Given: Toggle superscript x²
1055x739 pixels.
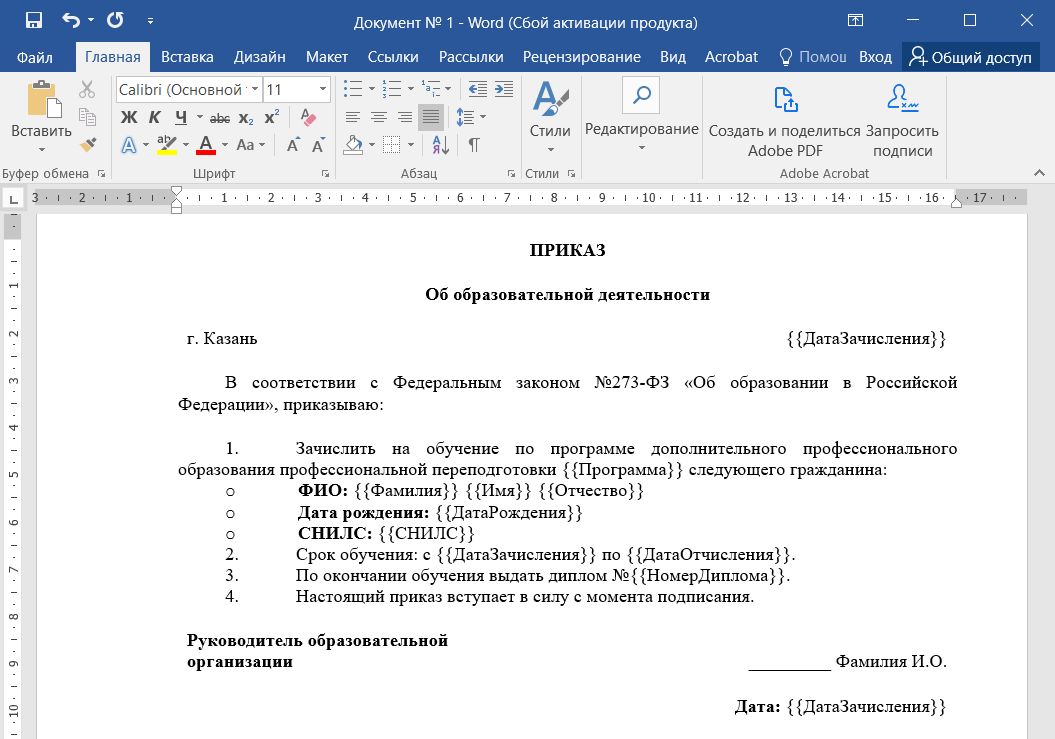Looking at the screenshot, I should pos(271,118).
